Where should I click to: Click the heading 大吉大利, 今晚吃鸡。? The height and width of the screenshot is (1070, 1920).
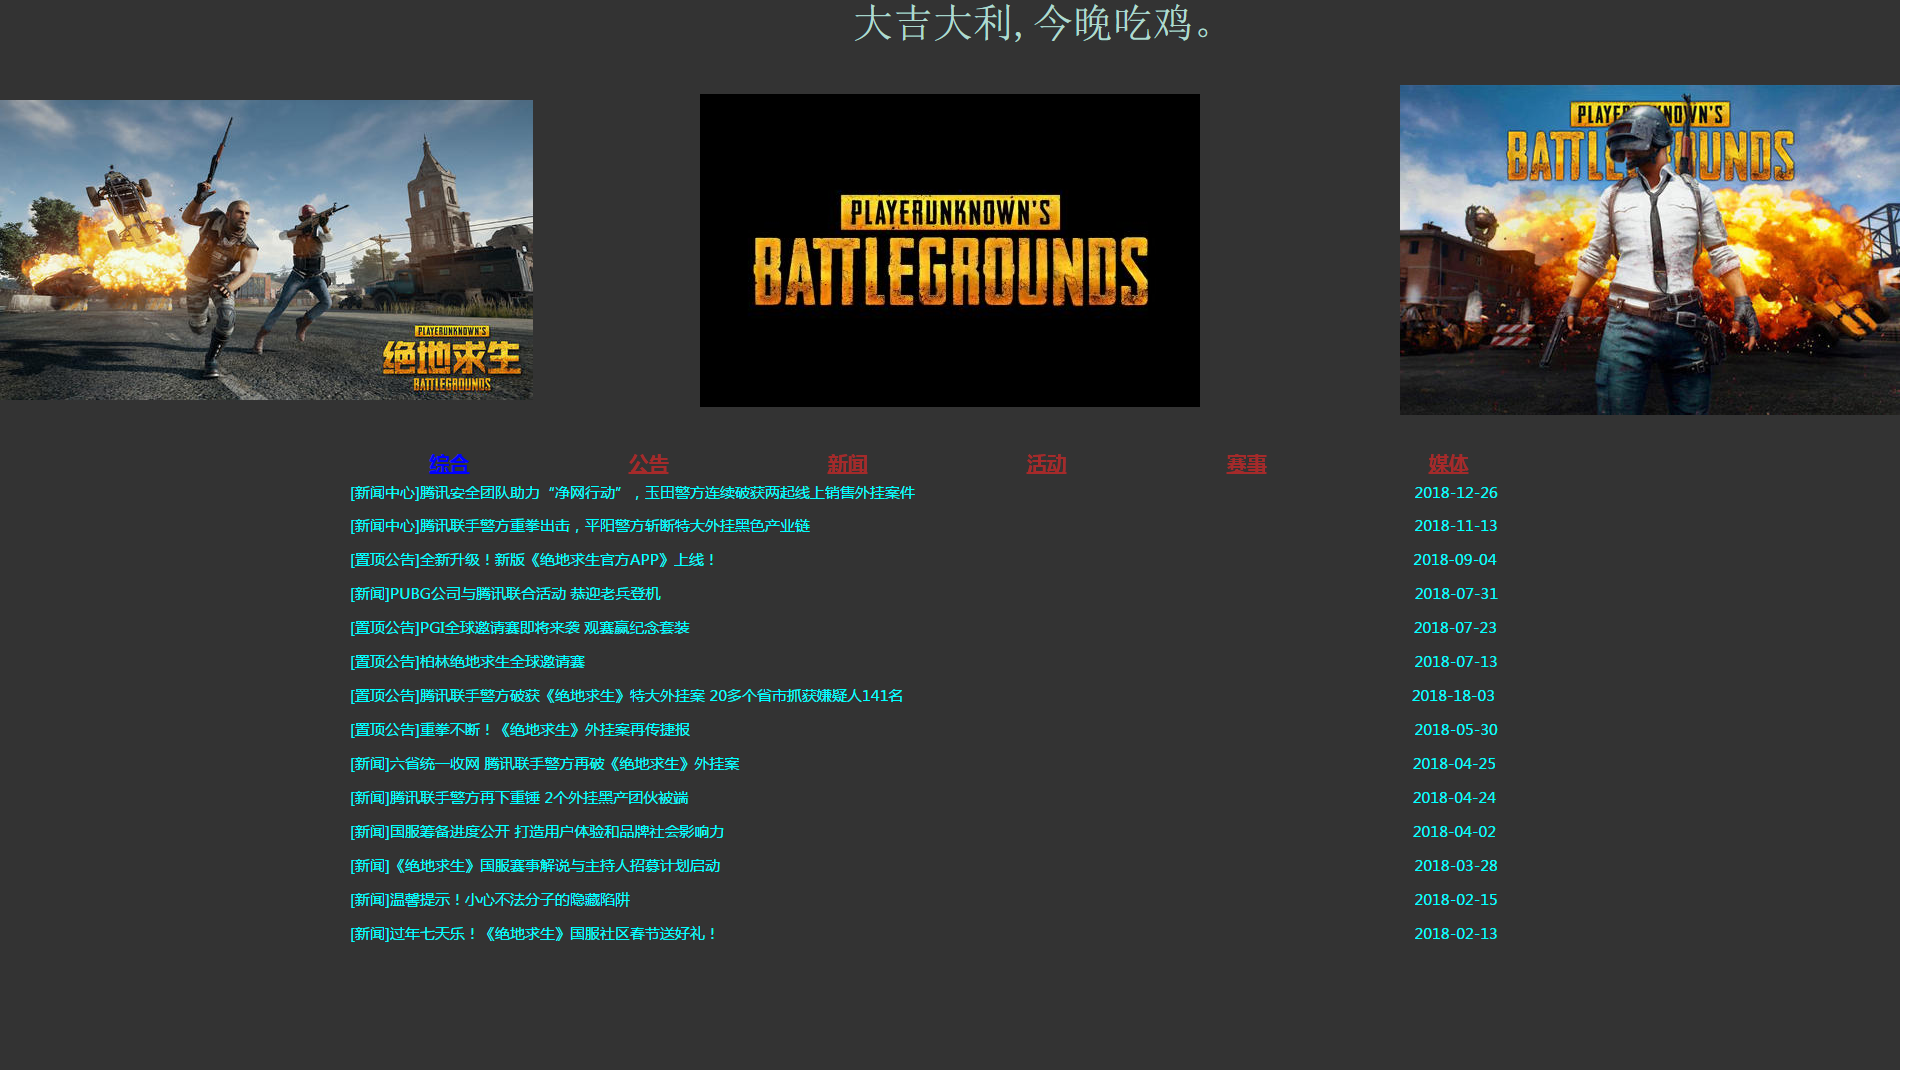click(1035, 23)
